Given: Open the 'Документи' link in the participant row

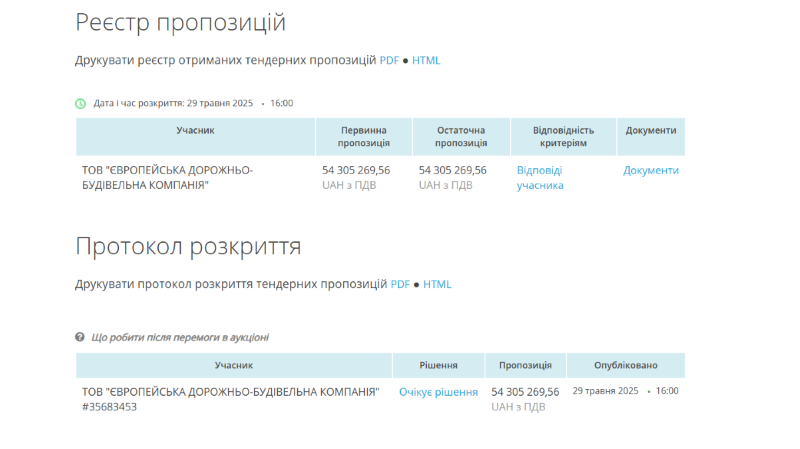Looking at the screenshot, I should click(651, 170).
